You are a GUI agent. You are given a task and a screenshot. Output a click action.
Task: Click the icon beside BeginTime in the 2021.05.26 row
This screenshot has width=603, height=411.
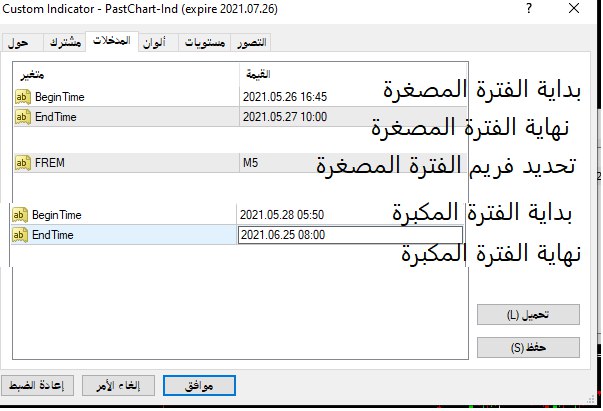24,97
